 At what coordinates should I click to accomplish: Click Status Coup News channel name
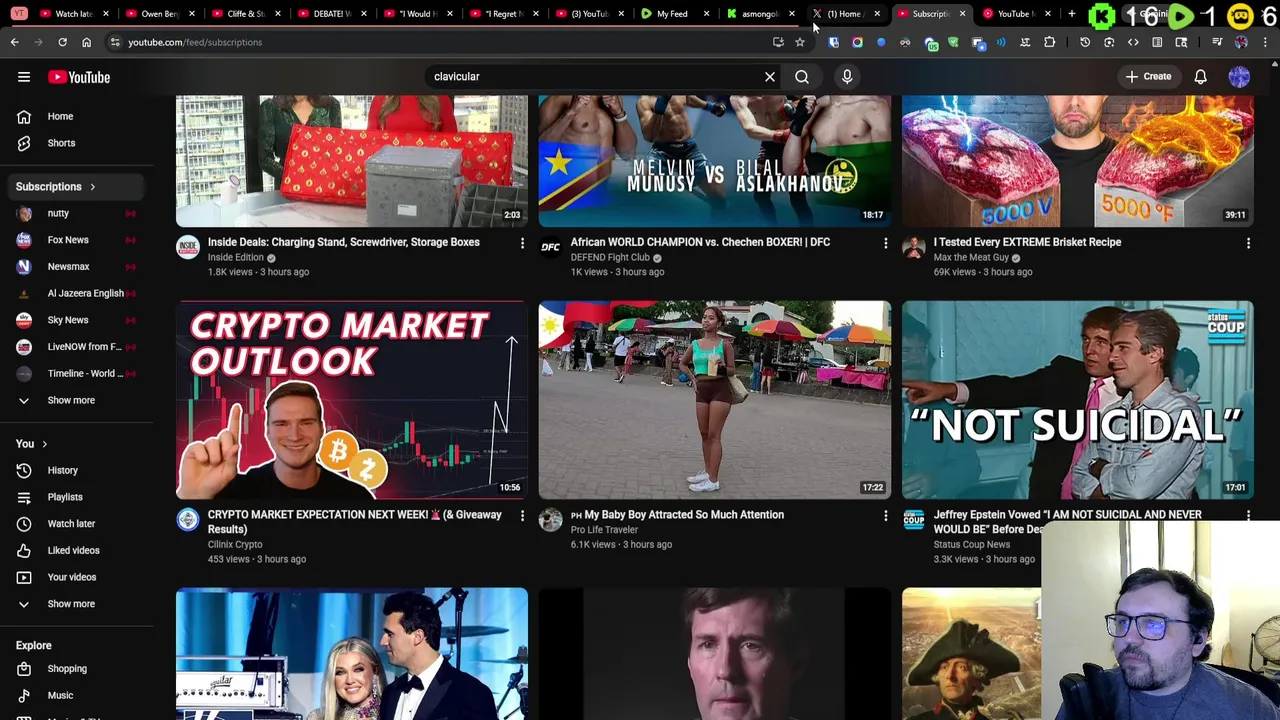pyautogui.click(x=972, y=544)
